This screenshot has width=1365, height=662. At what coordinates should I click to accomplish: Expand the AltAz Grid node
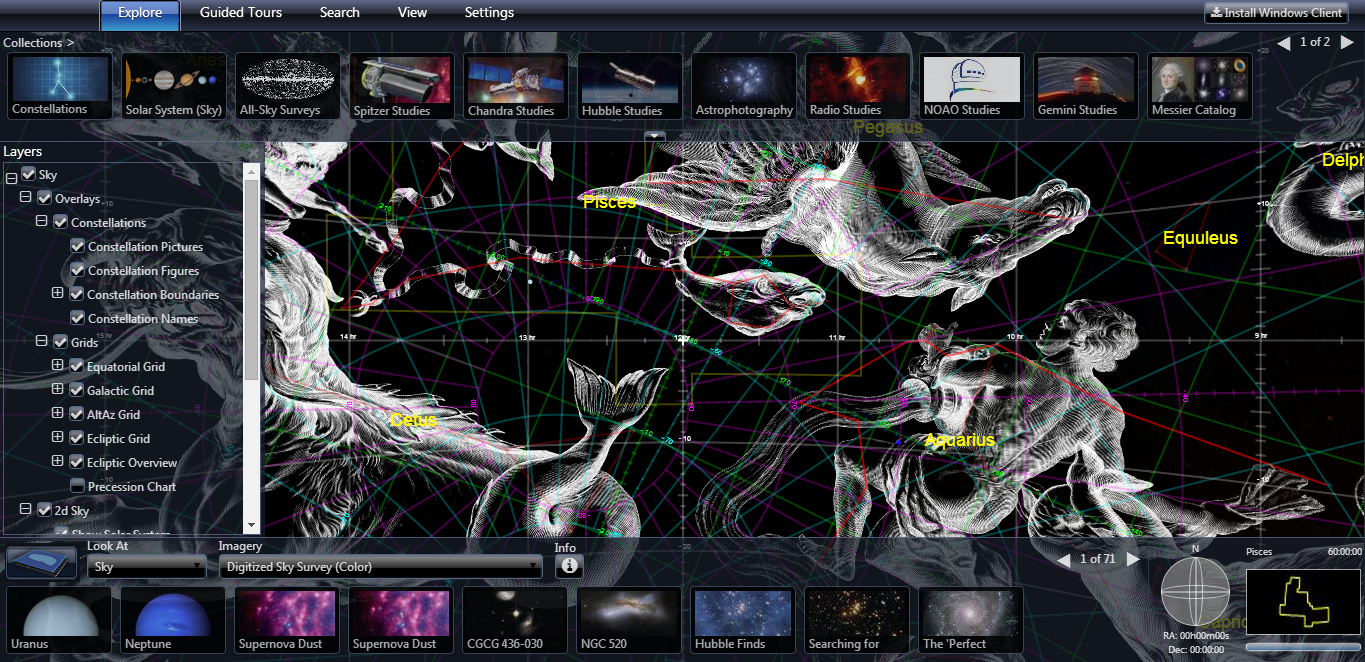point(57,413)
